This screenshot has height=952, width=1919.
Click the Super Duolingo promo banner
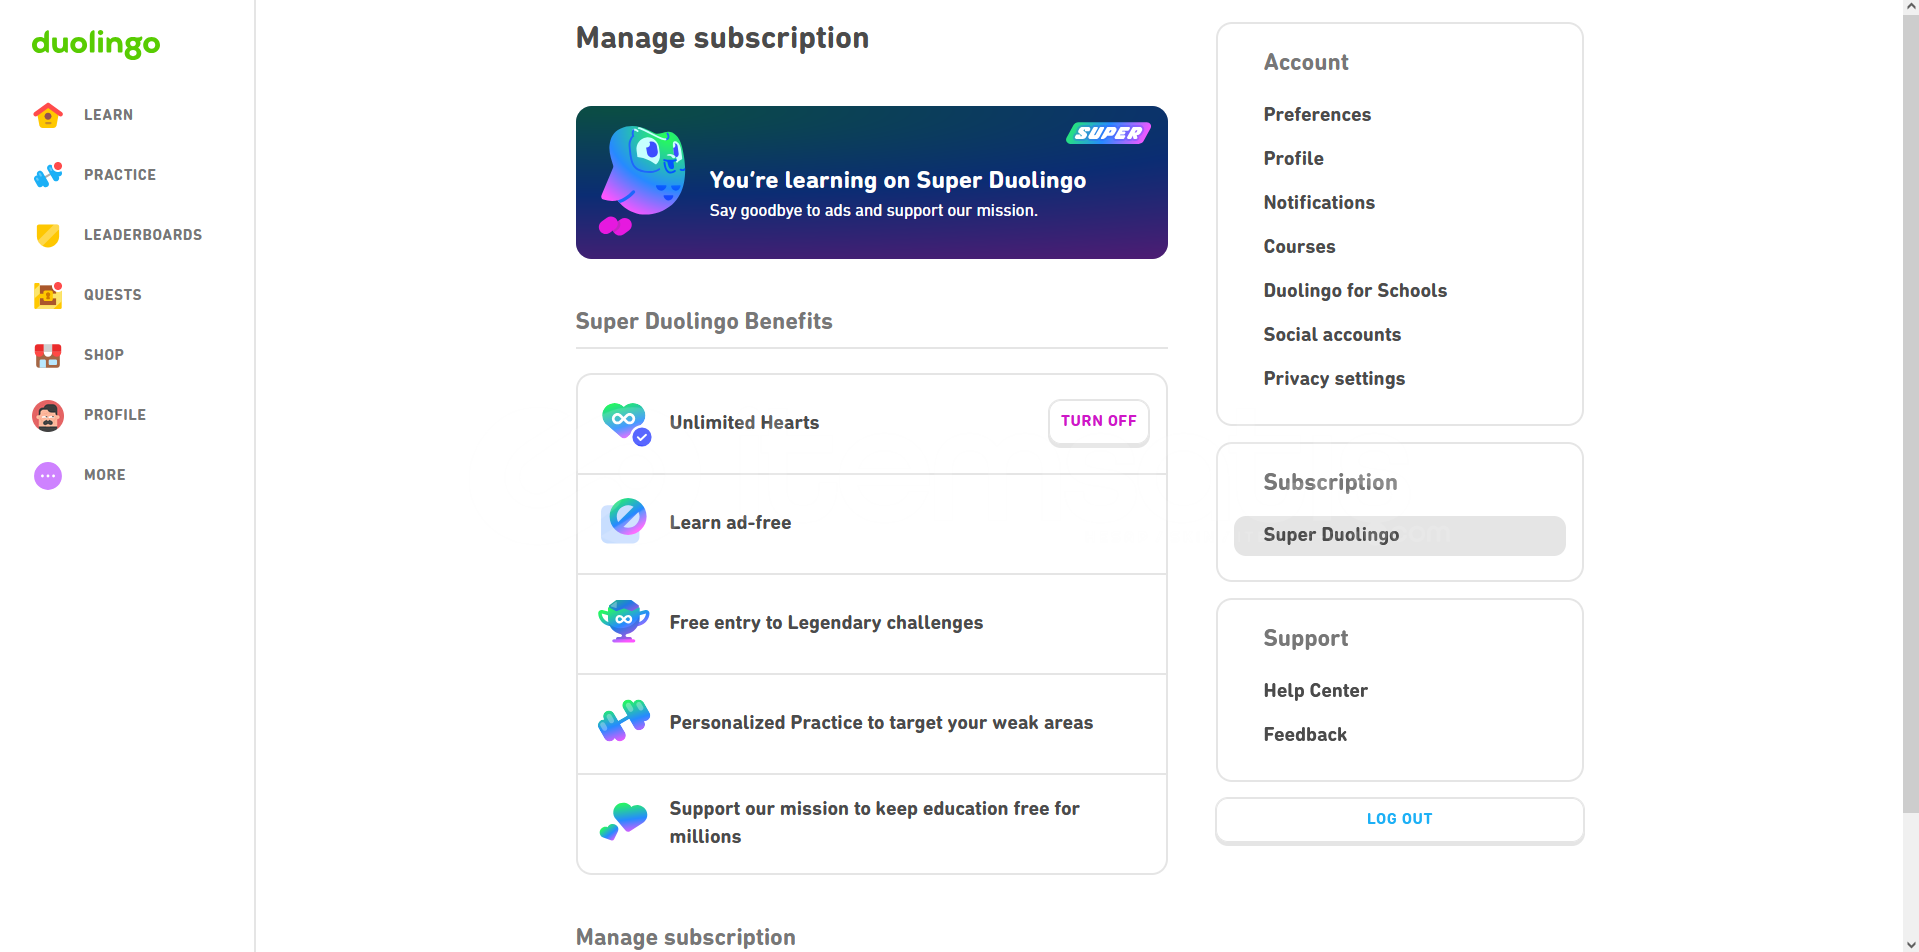coord(871,182)
